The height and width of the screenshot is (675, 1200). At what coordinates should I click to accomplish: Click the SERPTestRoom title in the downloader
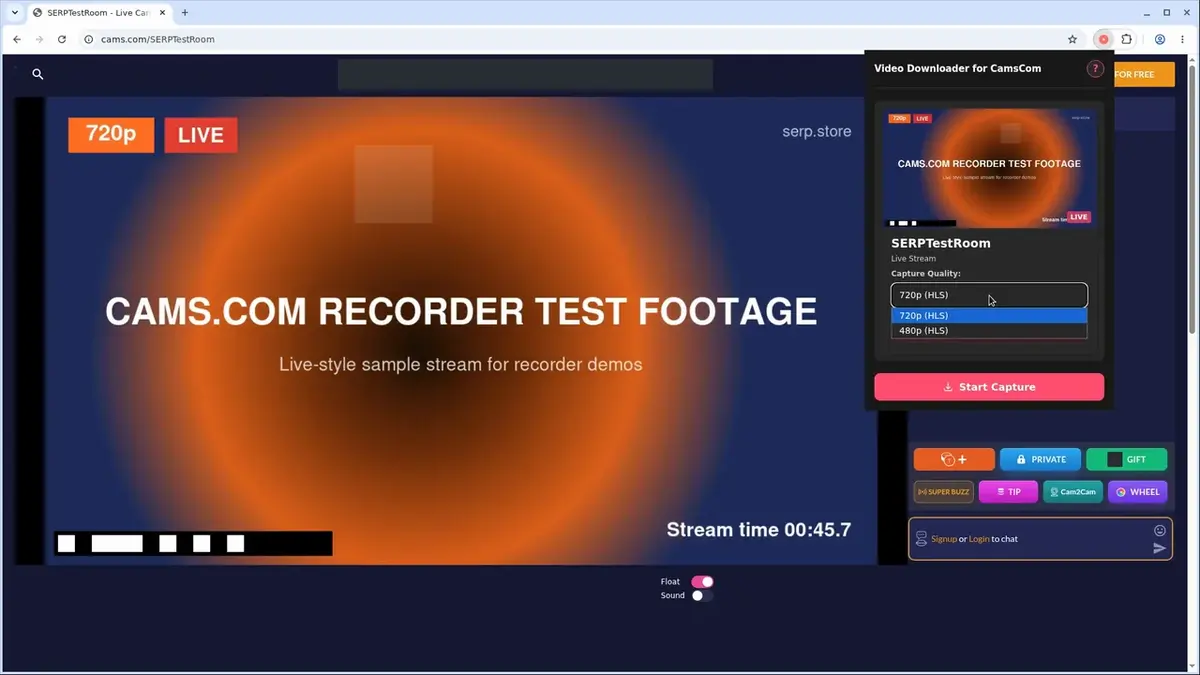(941, 243)
